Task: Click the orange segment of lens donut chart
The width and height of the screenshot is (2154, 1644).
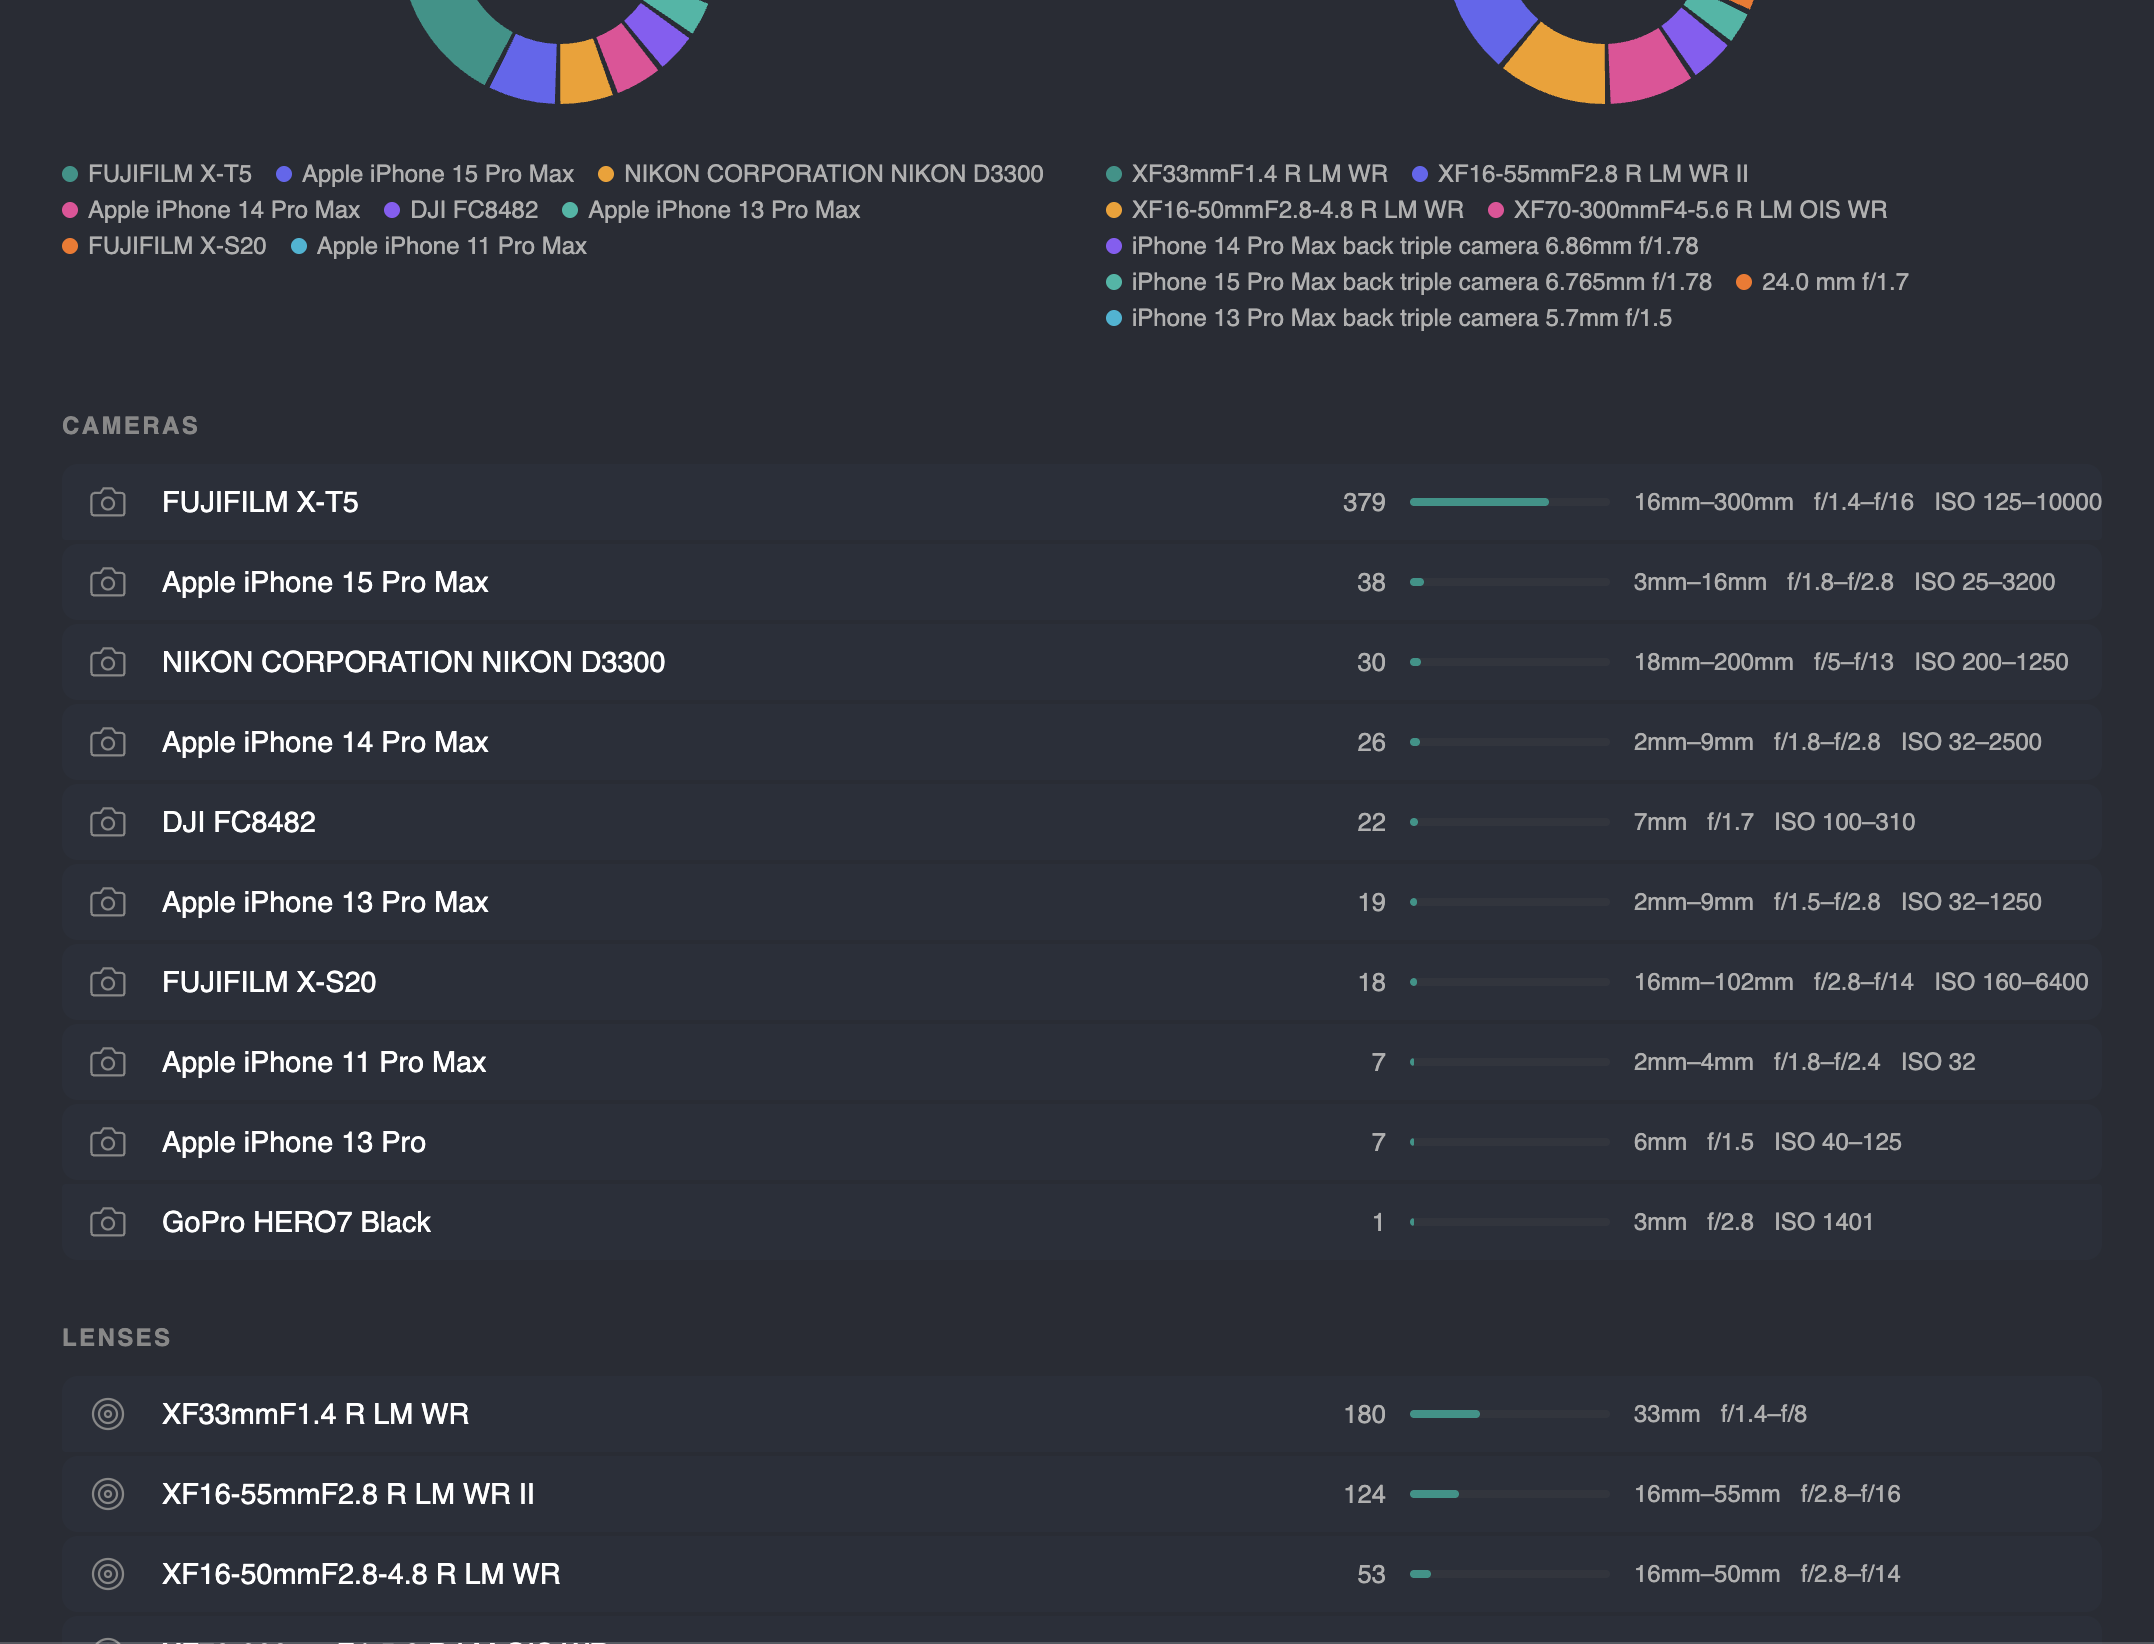Action: pyautogui.click(x=1560, y=68)
